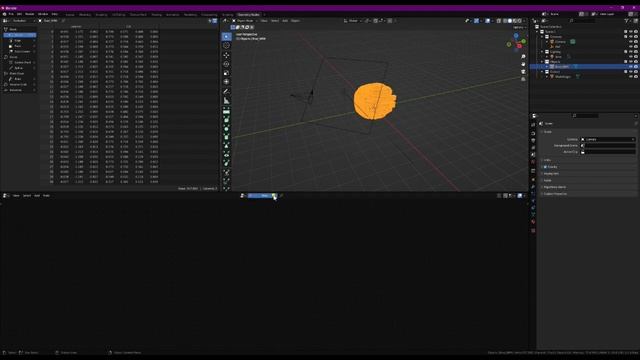Open the File menu

[11, 14]
